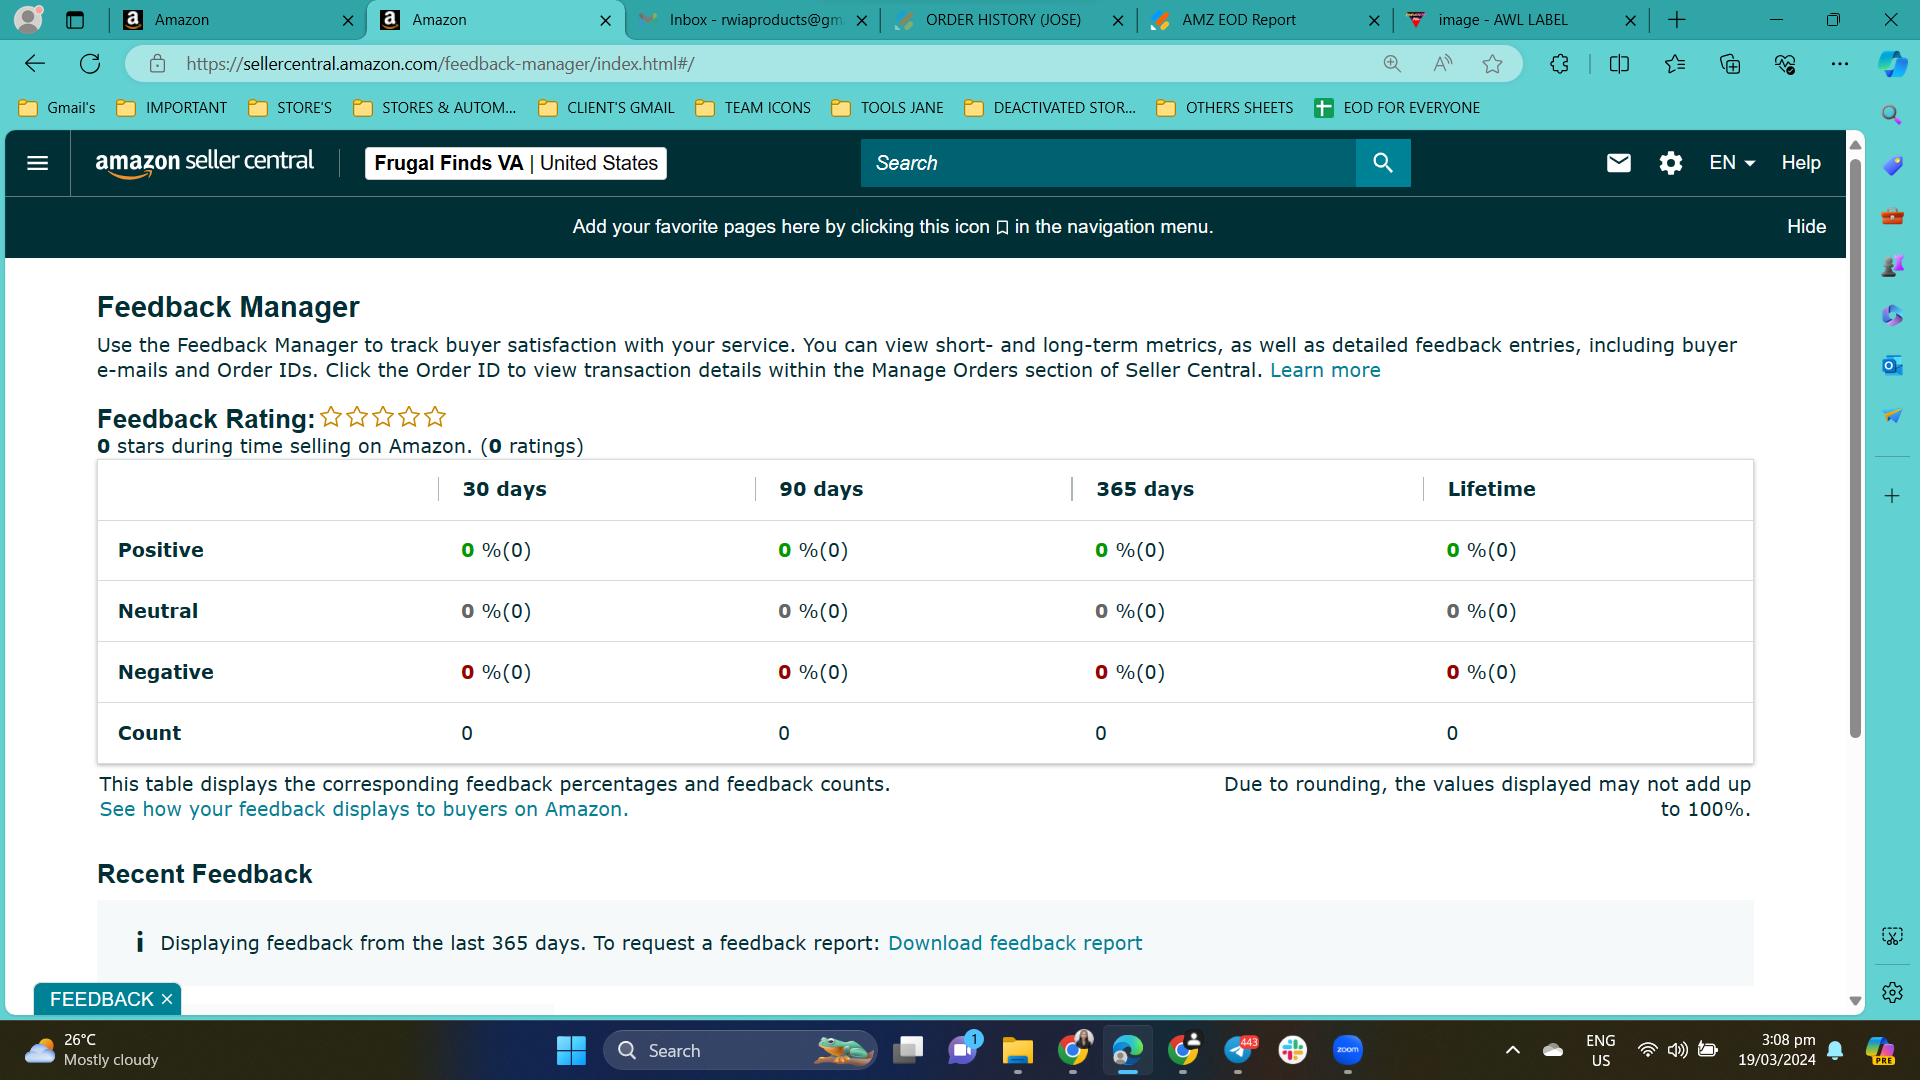
Task: Open a new browser tab
Action: [x=1677, y=20]
